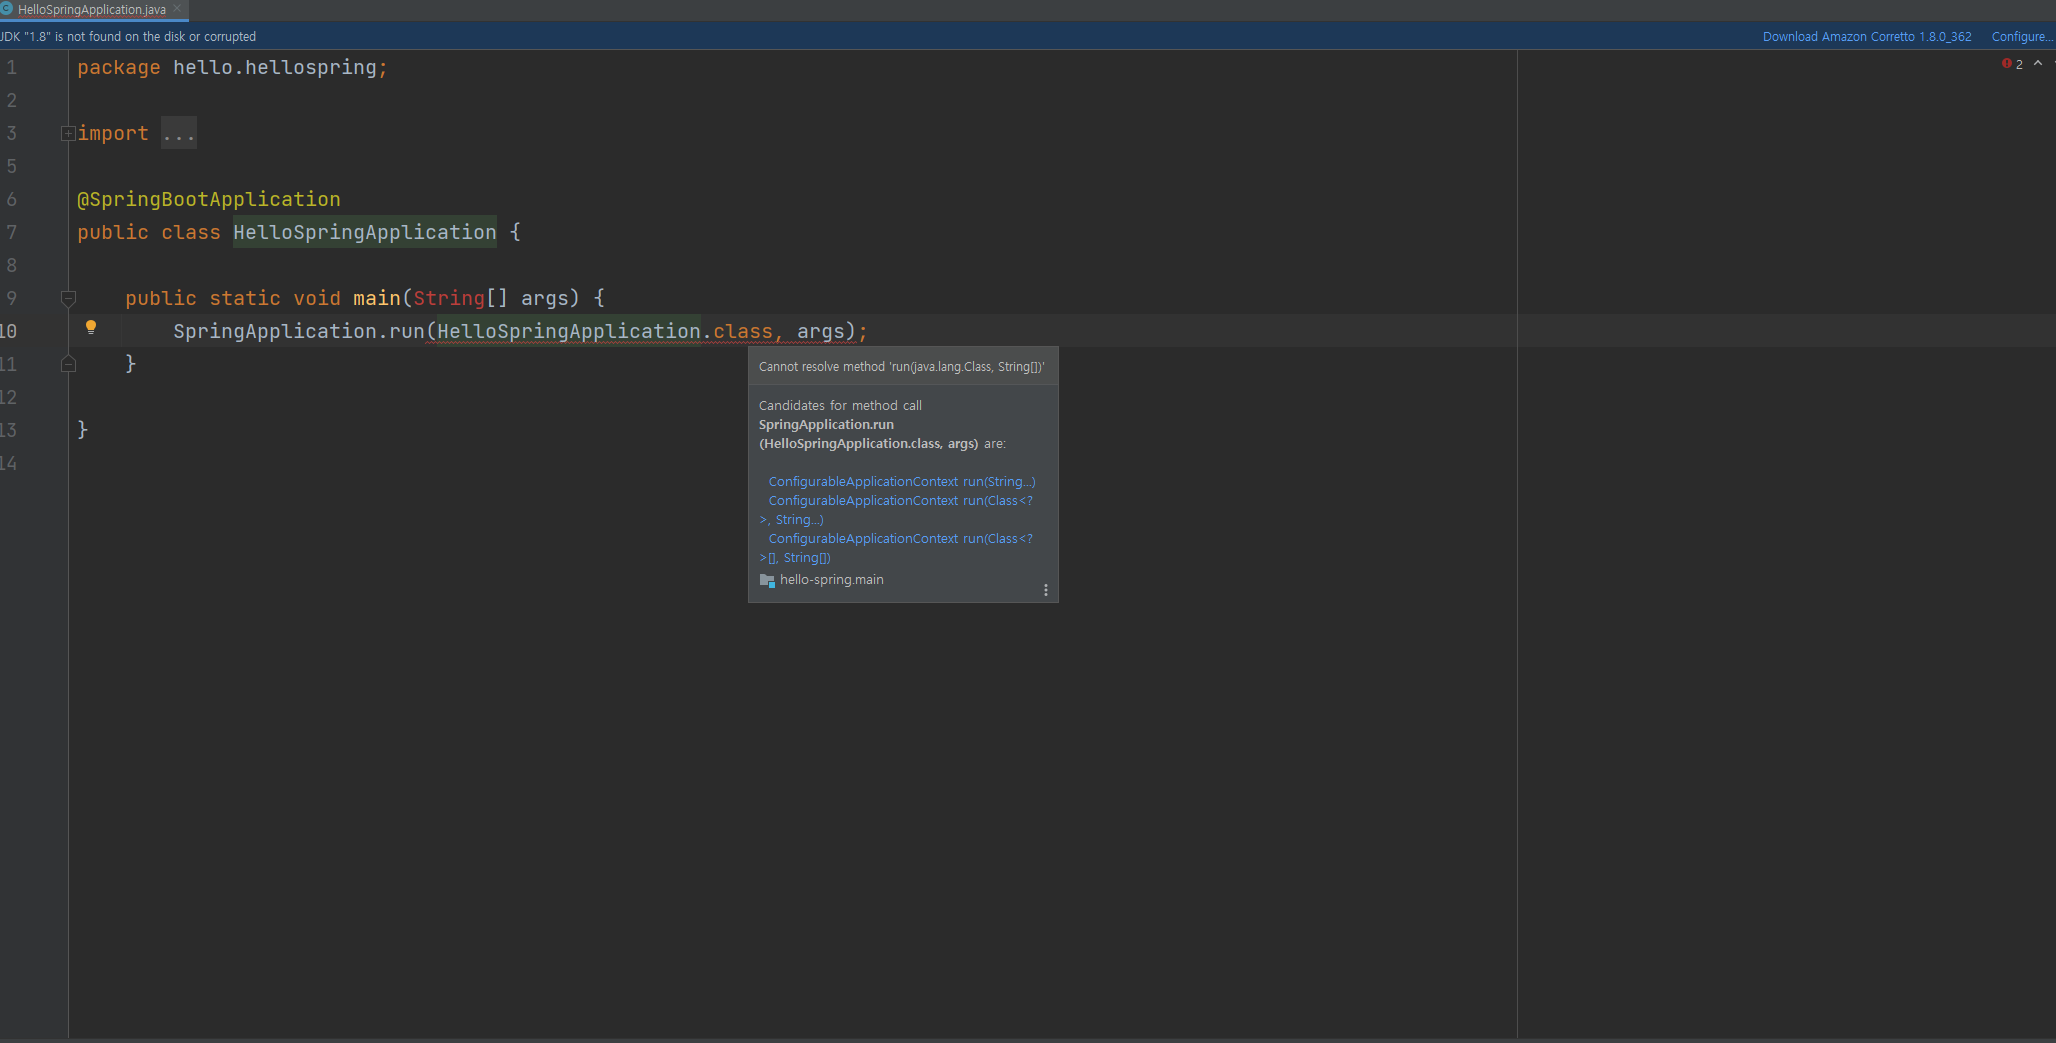This screenshot has width=2056, height=1043.
Task: Click Download Amazon Corretto 1.8.0_362 link
Action: pos(1866,37)
